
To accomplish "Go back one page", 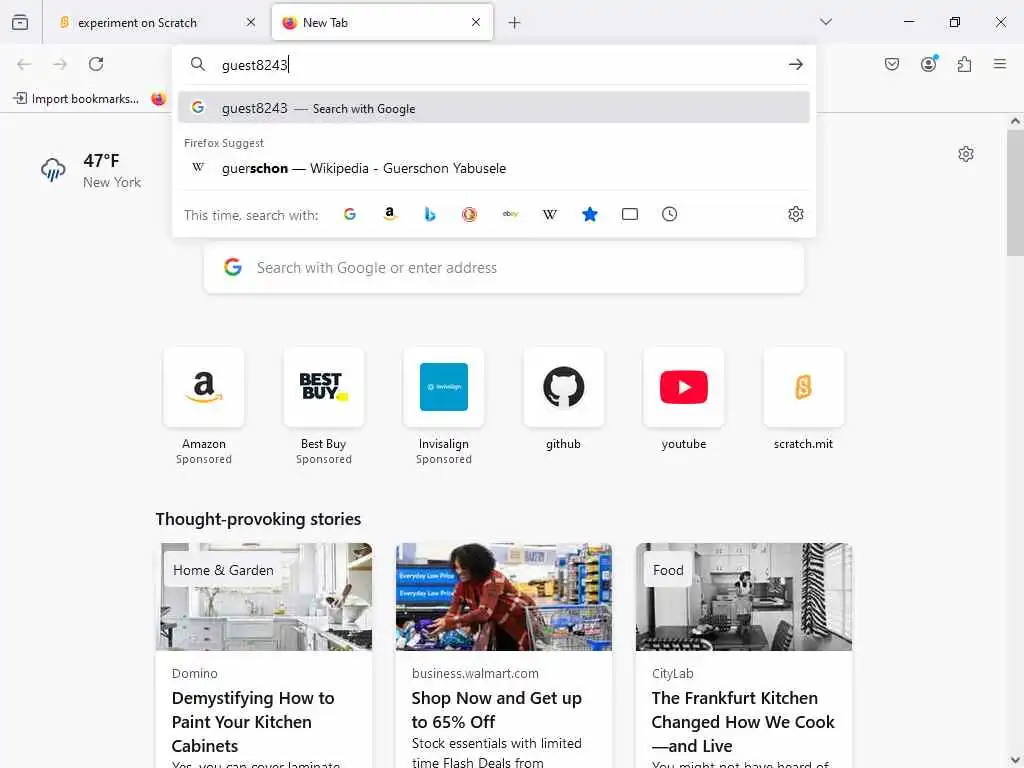I will click(x=24, y=64).
